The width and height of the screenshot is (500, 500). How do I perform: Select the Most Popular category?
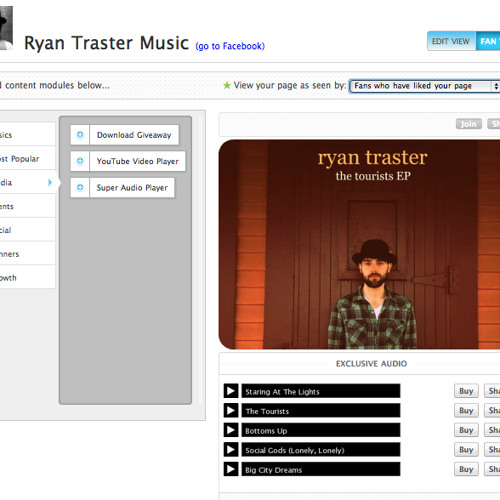coord(19,159)
